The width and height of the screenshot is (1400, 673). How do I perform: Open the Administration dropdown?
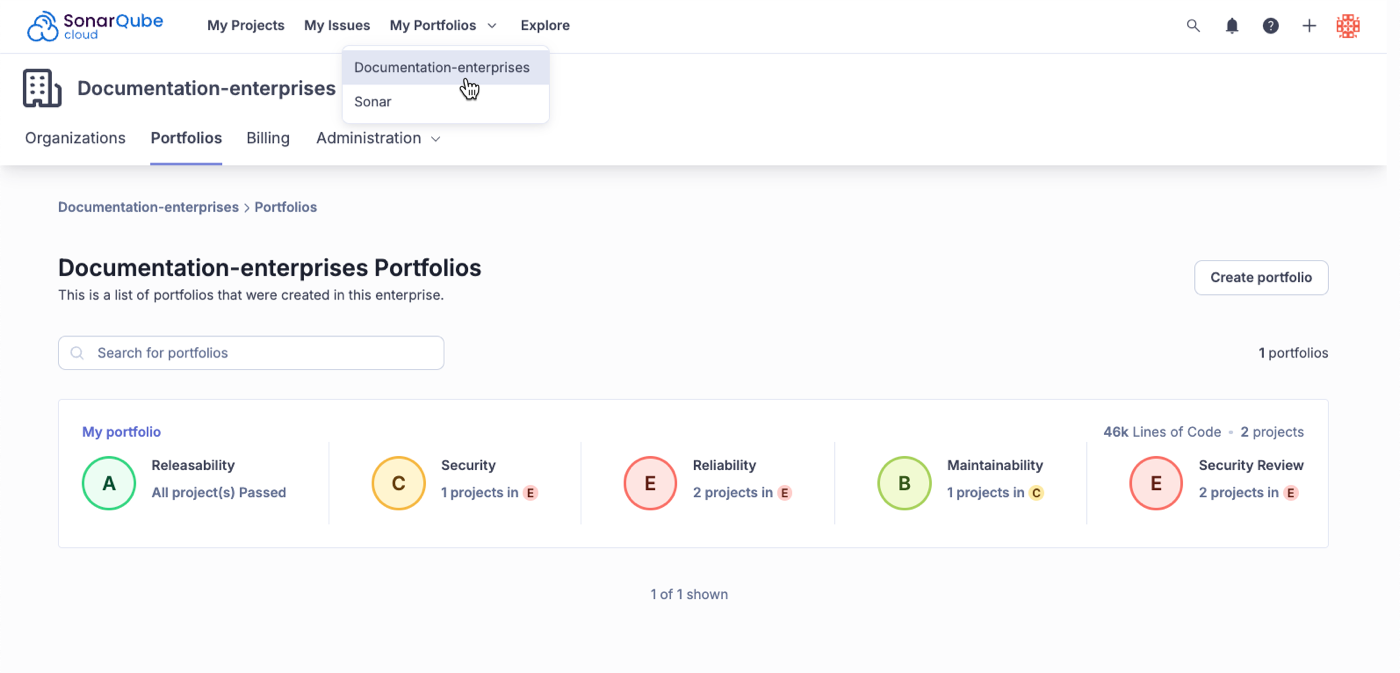click(378, 138)
